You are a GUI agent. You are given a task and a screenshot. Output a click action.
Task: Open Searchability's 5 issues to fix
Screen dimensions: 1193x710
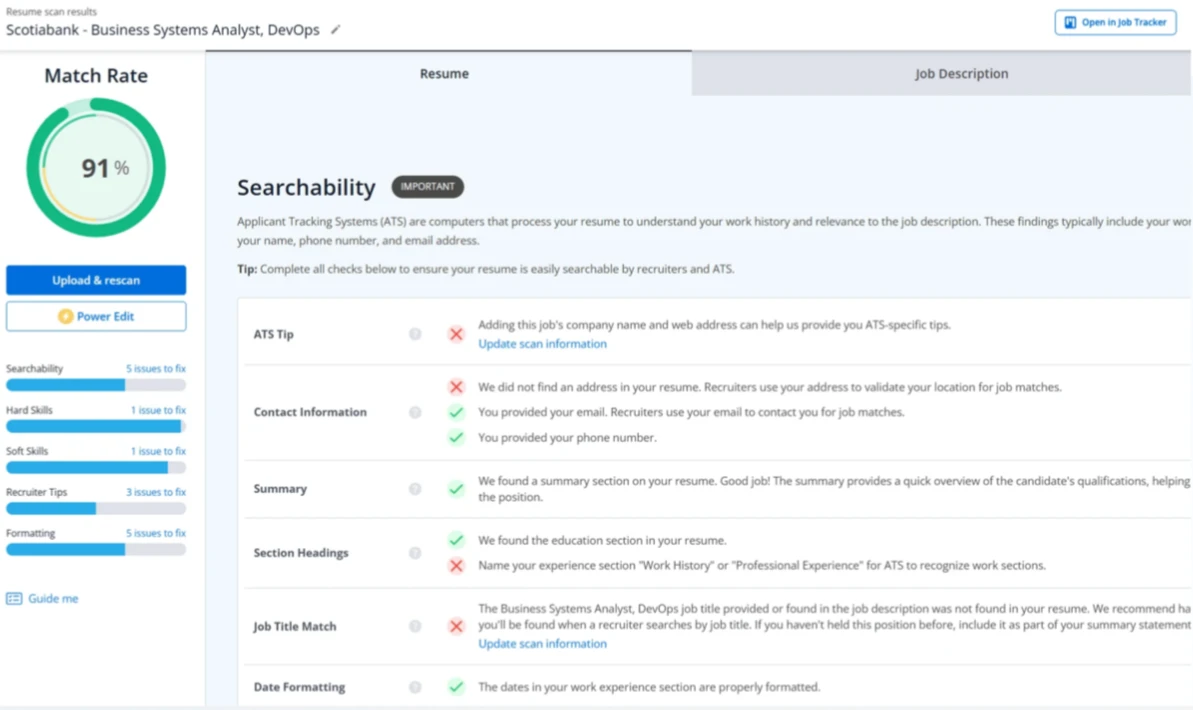(157, 368)
